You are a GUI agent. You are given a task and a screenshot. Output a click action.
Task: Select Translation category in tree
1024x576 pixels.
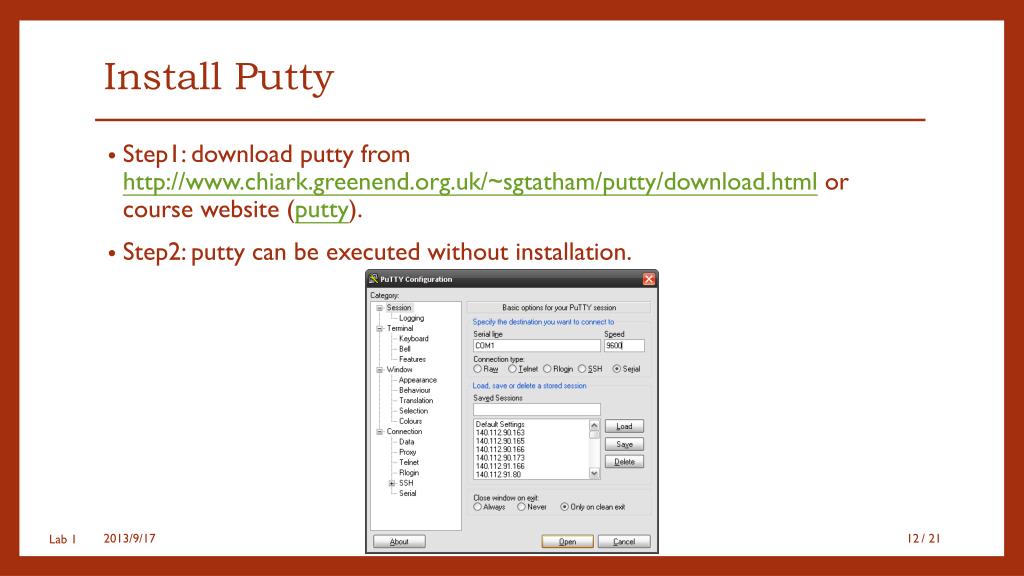[416, 400]
